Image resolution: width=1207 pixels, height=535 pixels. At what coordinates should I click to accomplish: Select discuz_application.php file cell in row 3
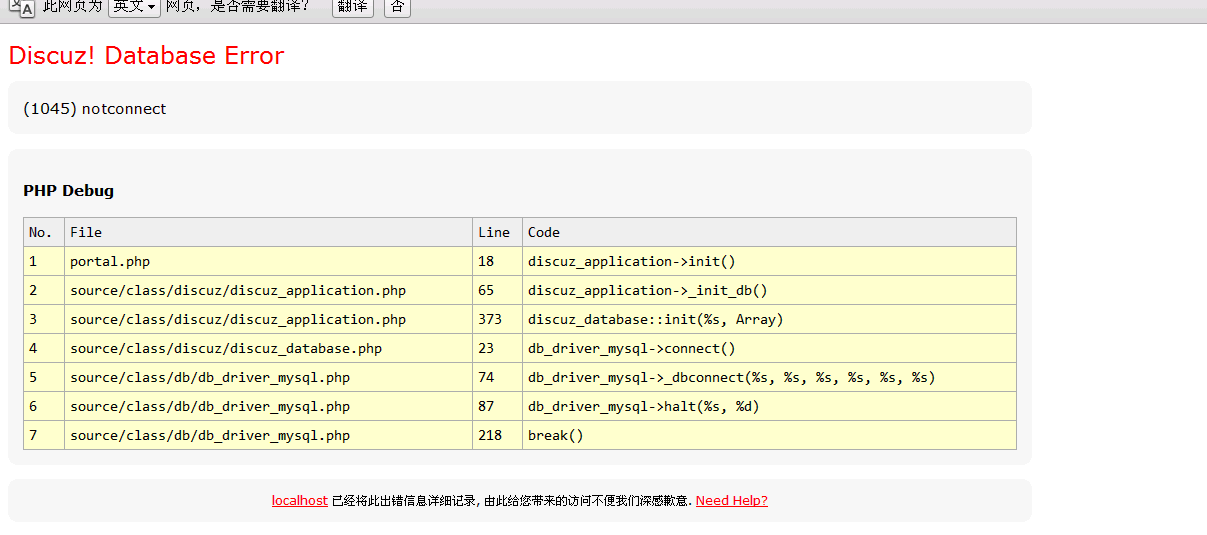269,320
